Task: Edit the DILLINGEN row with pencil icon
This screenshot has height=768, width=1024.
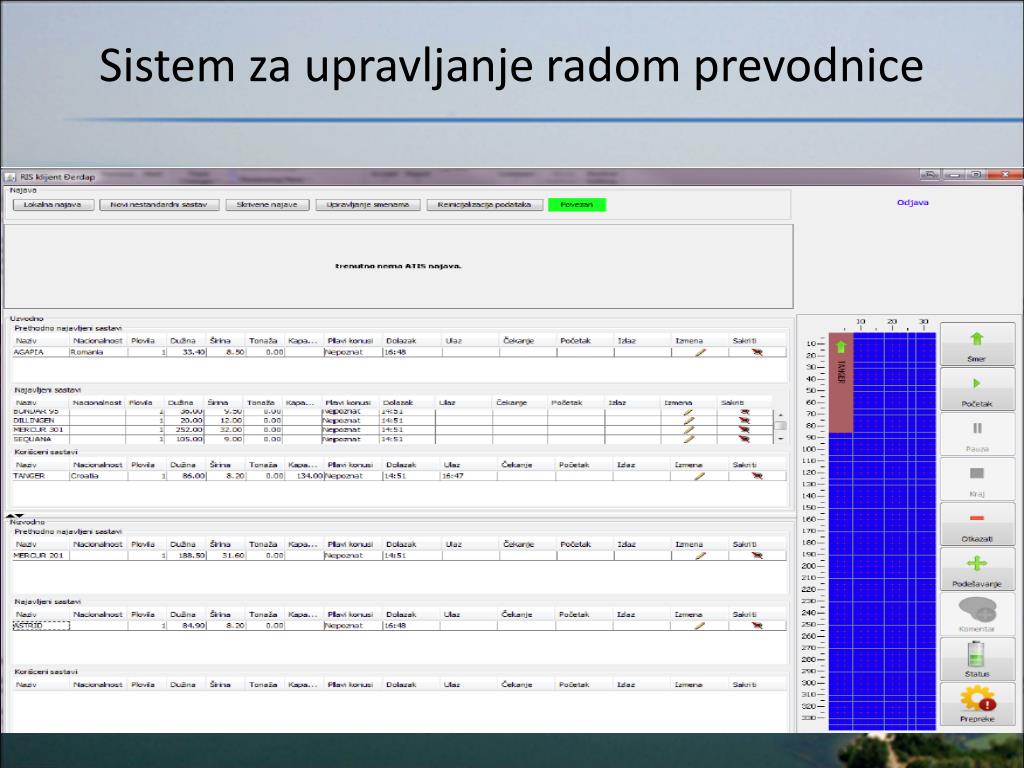Action: tap(688, 421)
